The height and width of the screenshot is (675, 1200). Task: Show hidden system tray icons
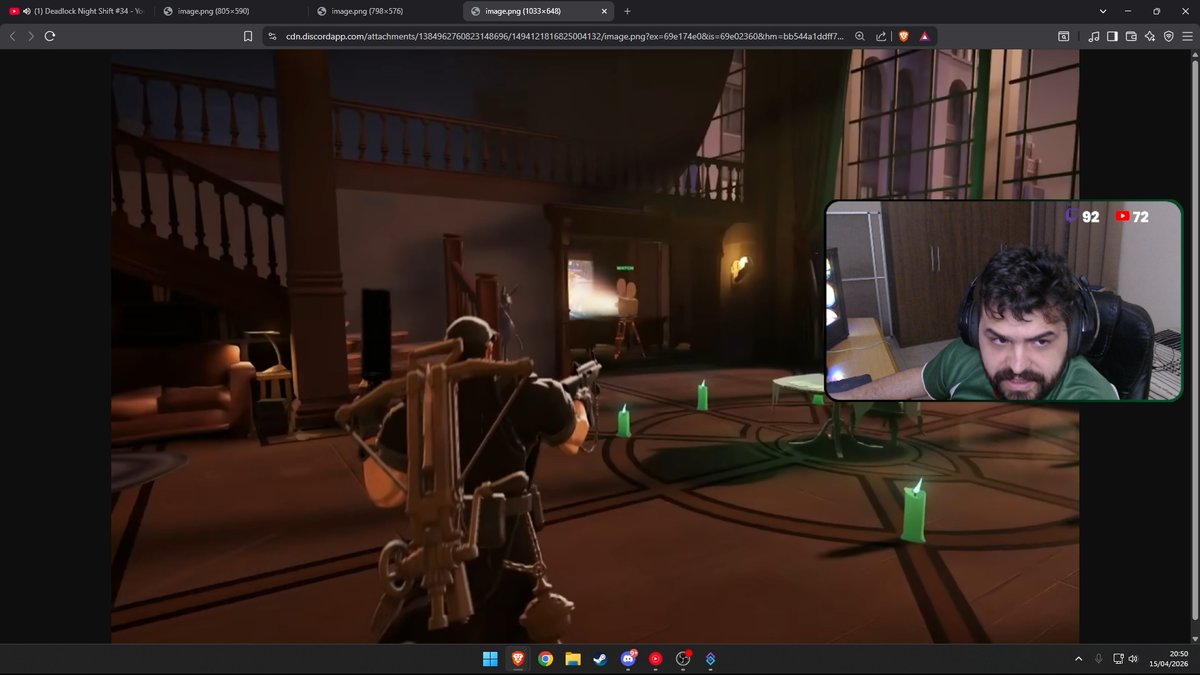point(1078,659)
